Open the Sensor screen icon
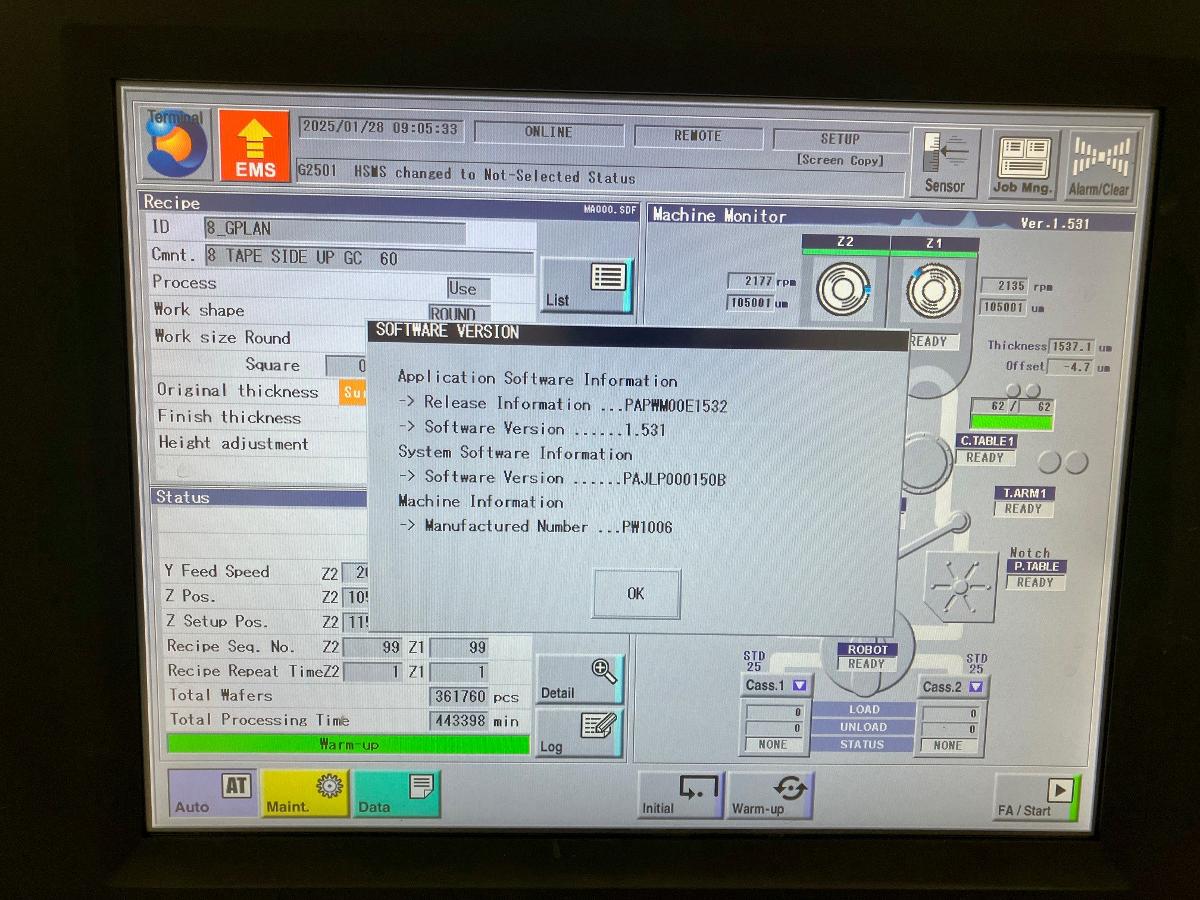 point(944,162)
